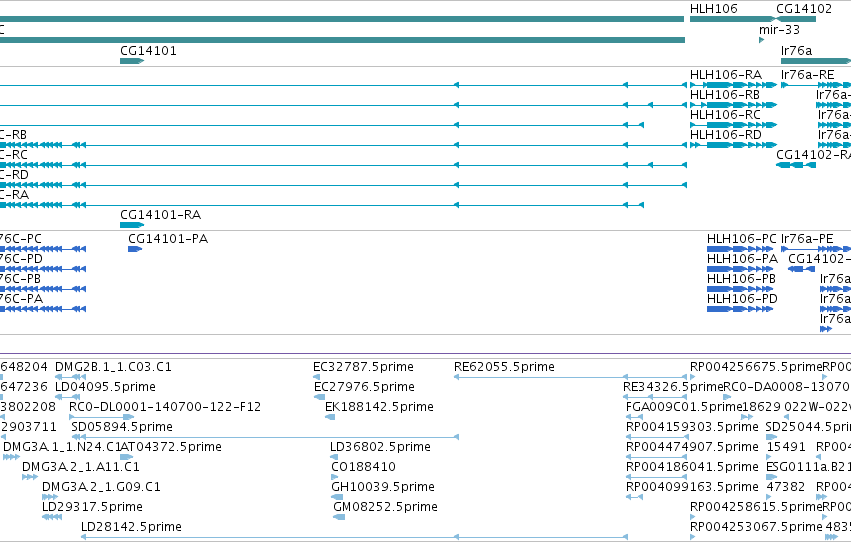This screenshot has width=851, height=542.
Task: Select EST CO188410
Action: click(335, 477)
